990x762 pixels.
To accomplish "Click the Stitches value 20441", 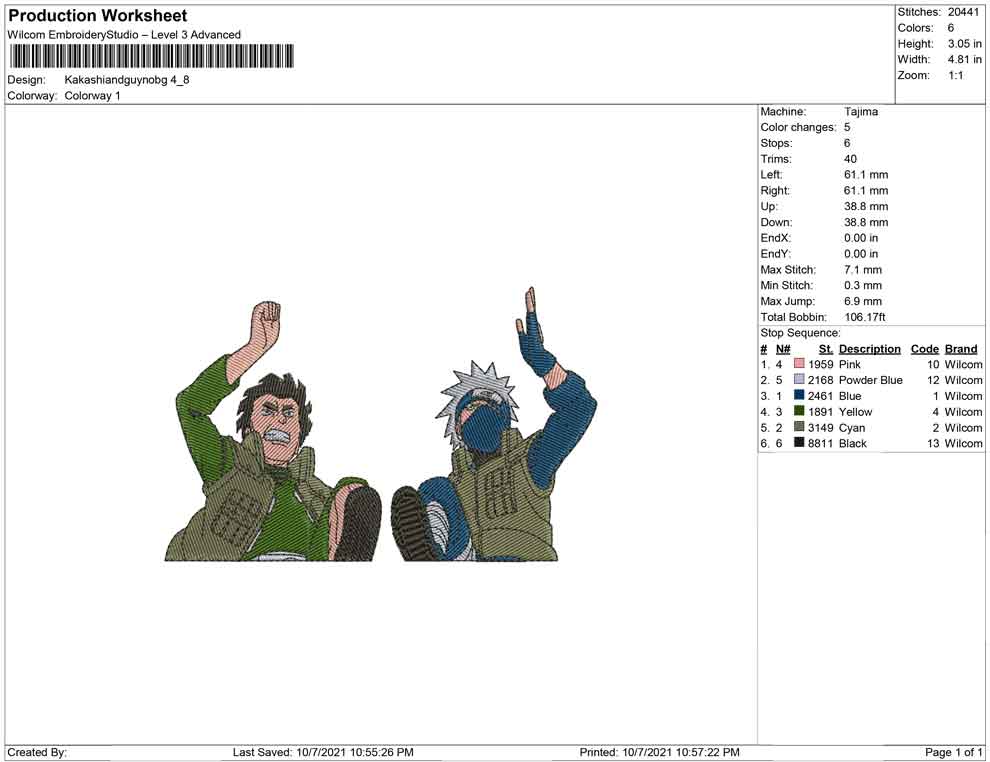I will (963, 12).
